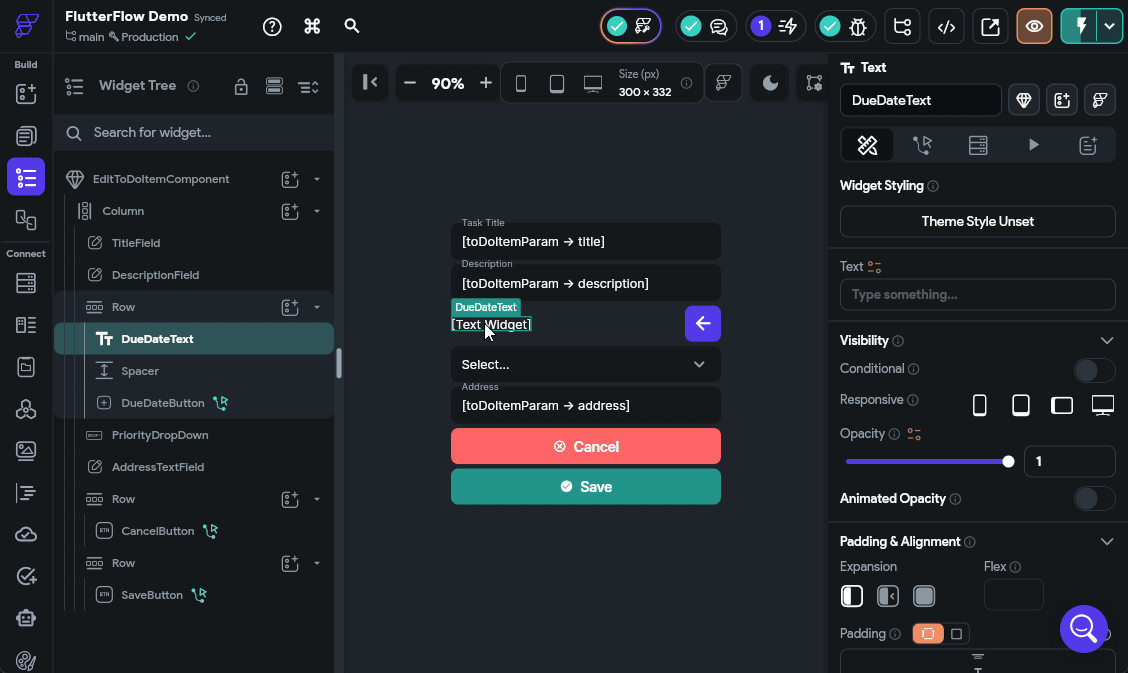Collapse the Padding & Alignment section
The height and width of the screenshot is (673, 1128).
[1106, 541]
